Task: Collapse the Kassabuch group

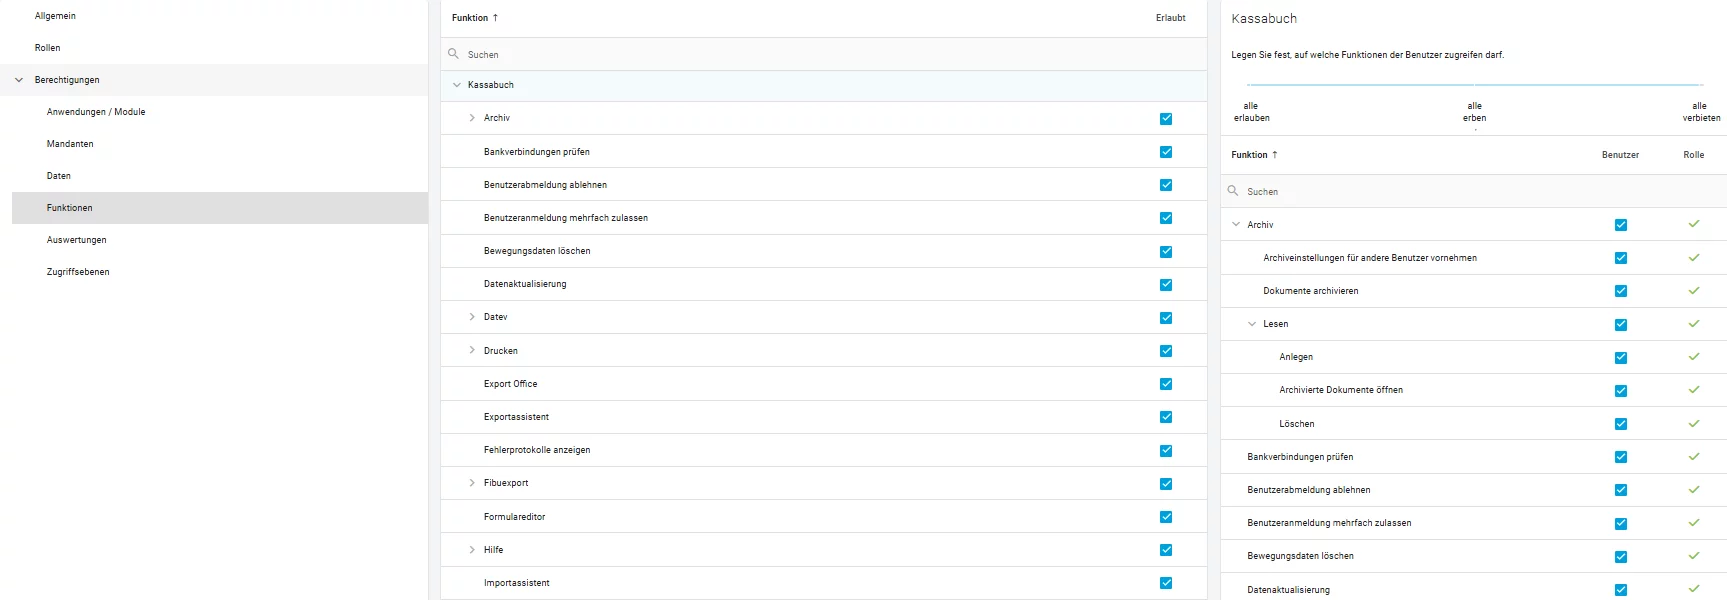Action: 457,85
